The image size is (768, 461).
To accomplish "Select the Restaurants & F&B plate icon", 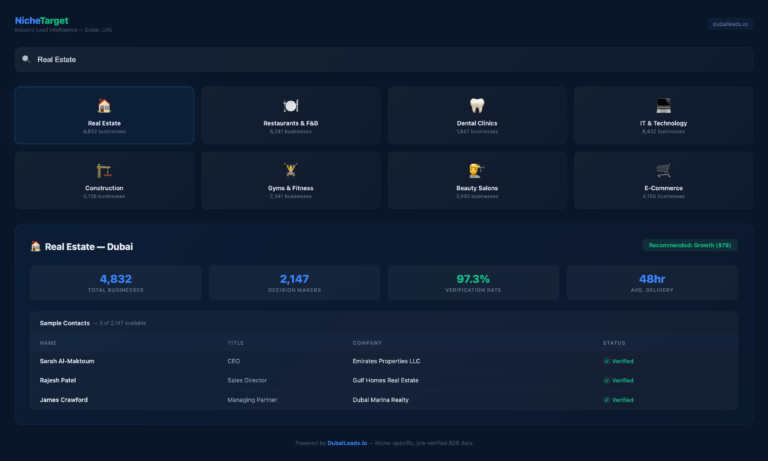I will click(x=290, y=106).
